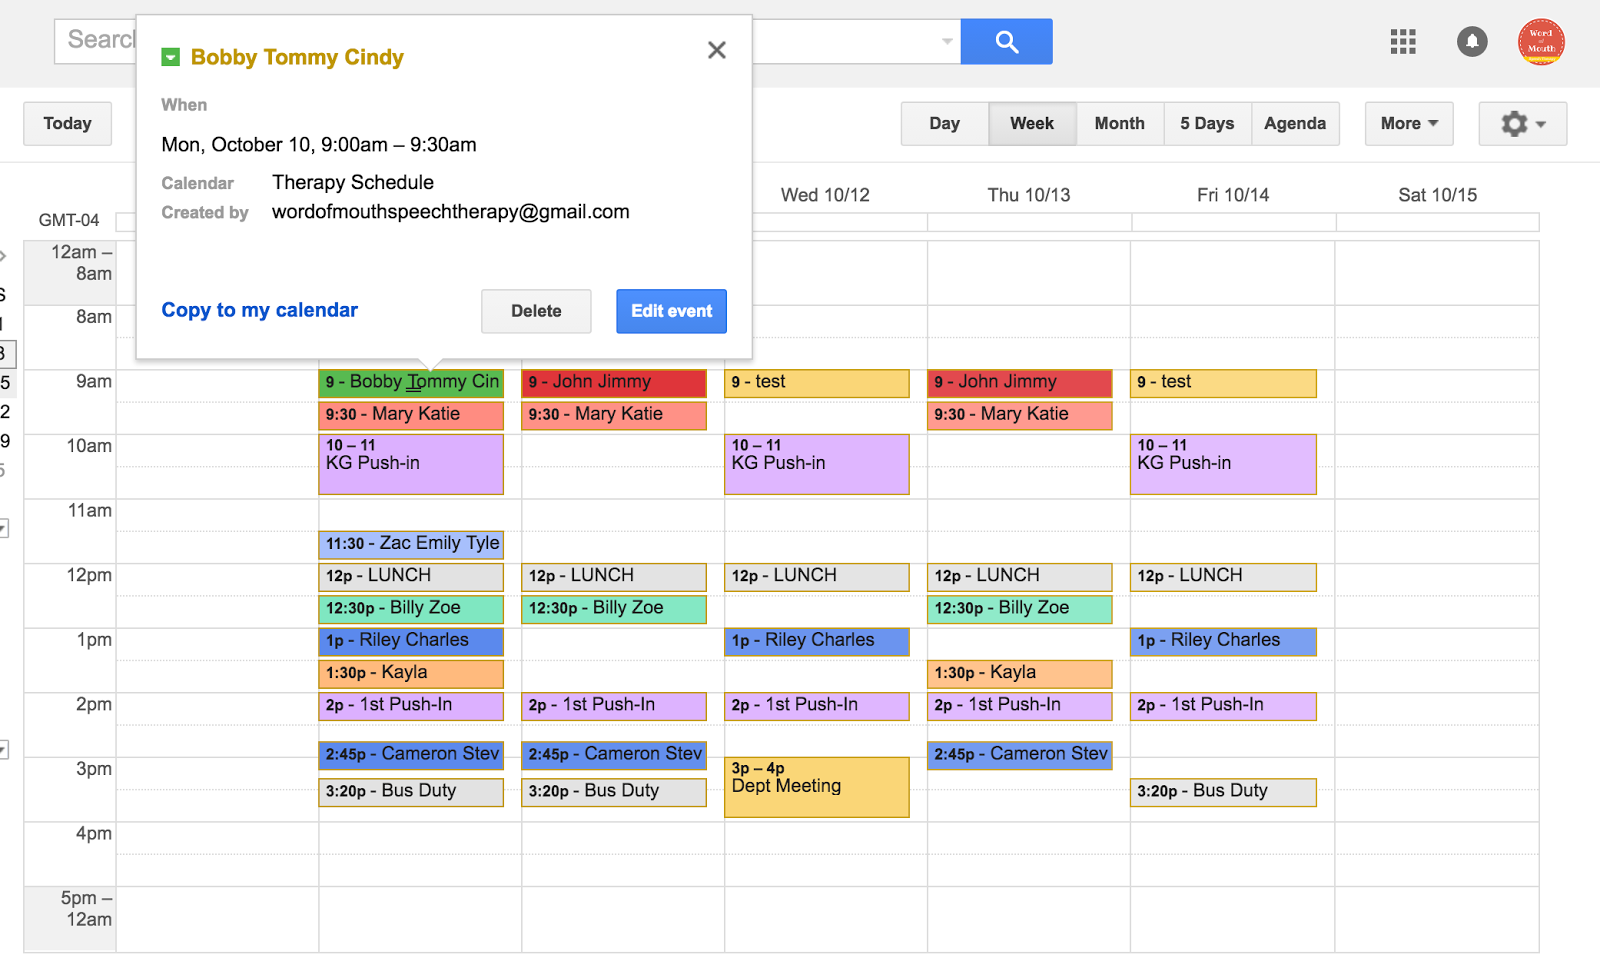Image resolution: width=1600 pixels, height=978 pixels.
Task: Jump to today using the Today button
Action: 66,123
